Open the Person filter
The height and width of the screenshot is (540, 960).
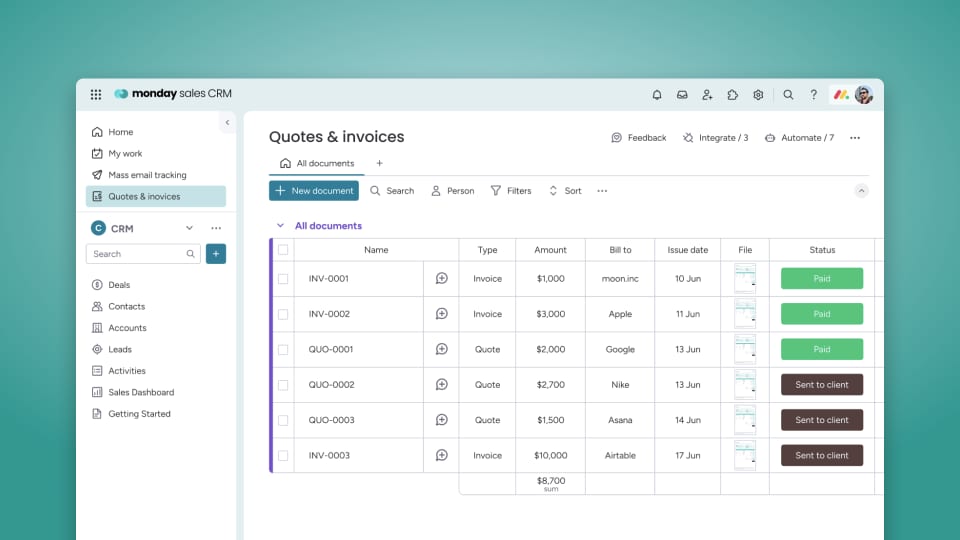(x=452, y=191)
